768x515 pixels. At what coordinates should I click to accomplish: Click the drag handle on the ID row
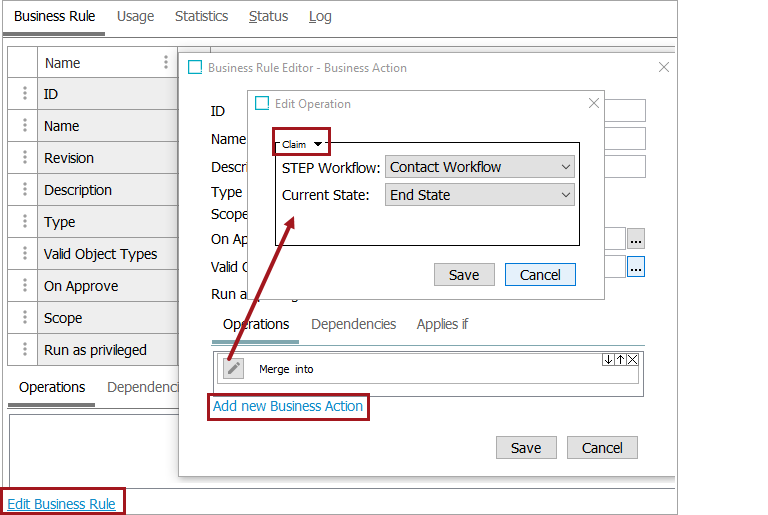pyautogui.click(x=23, y=94)
